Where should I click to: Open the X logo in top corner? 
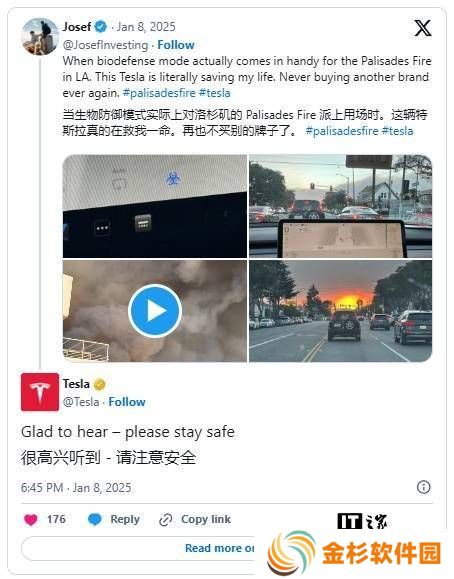(x=423, y=28)
